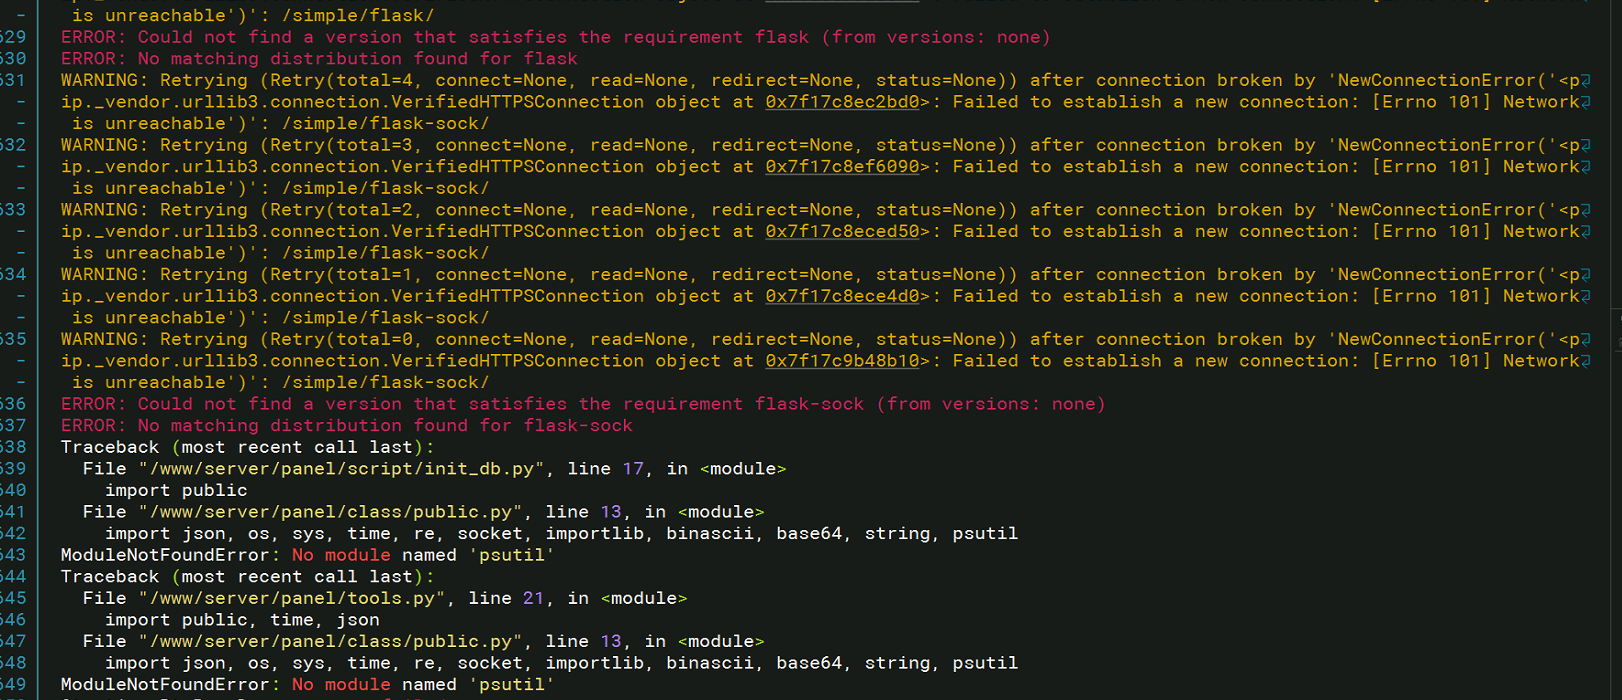
Task: Open the 0x7f17c8ec2bd0 object address link
Action: coord(842,102)
